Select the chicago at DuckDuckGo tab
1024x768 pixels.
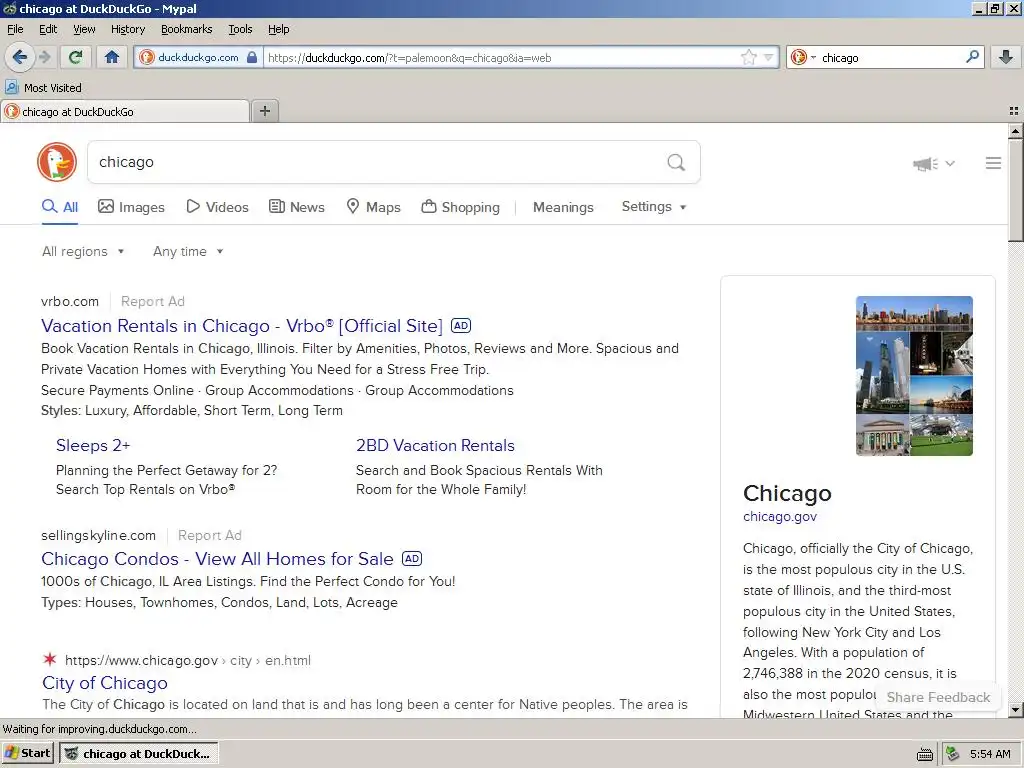pos(124,112)
